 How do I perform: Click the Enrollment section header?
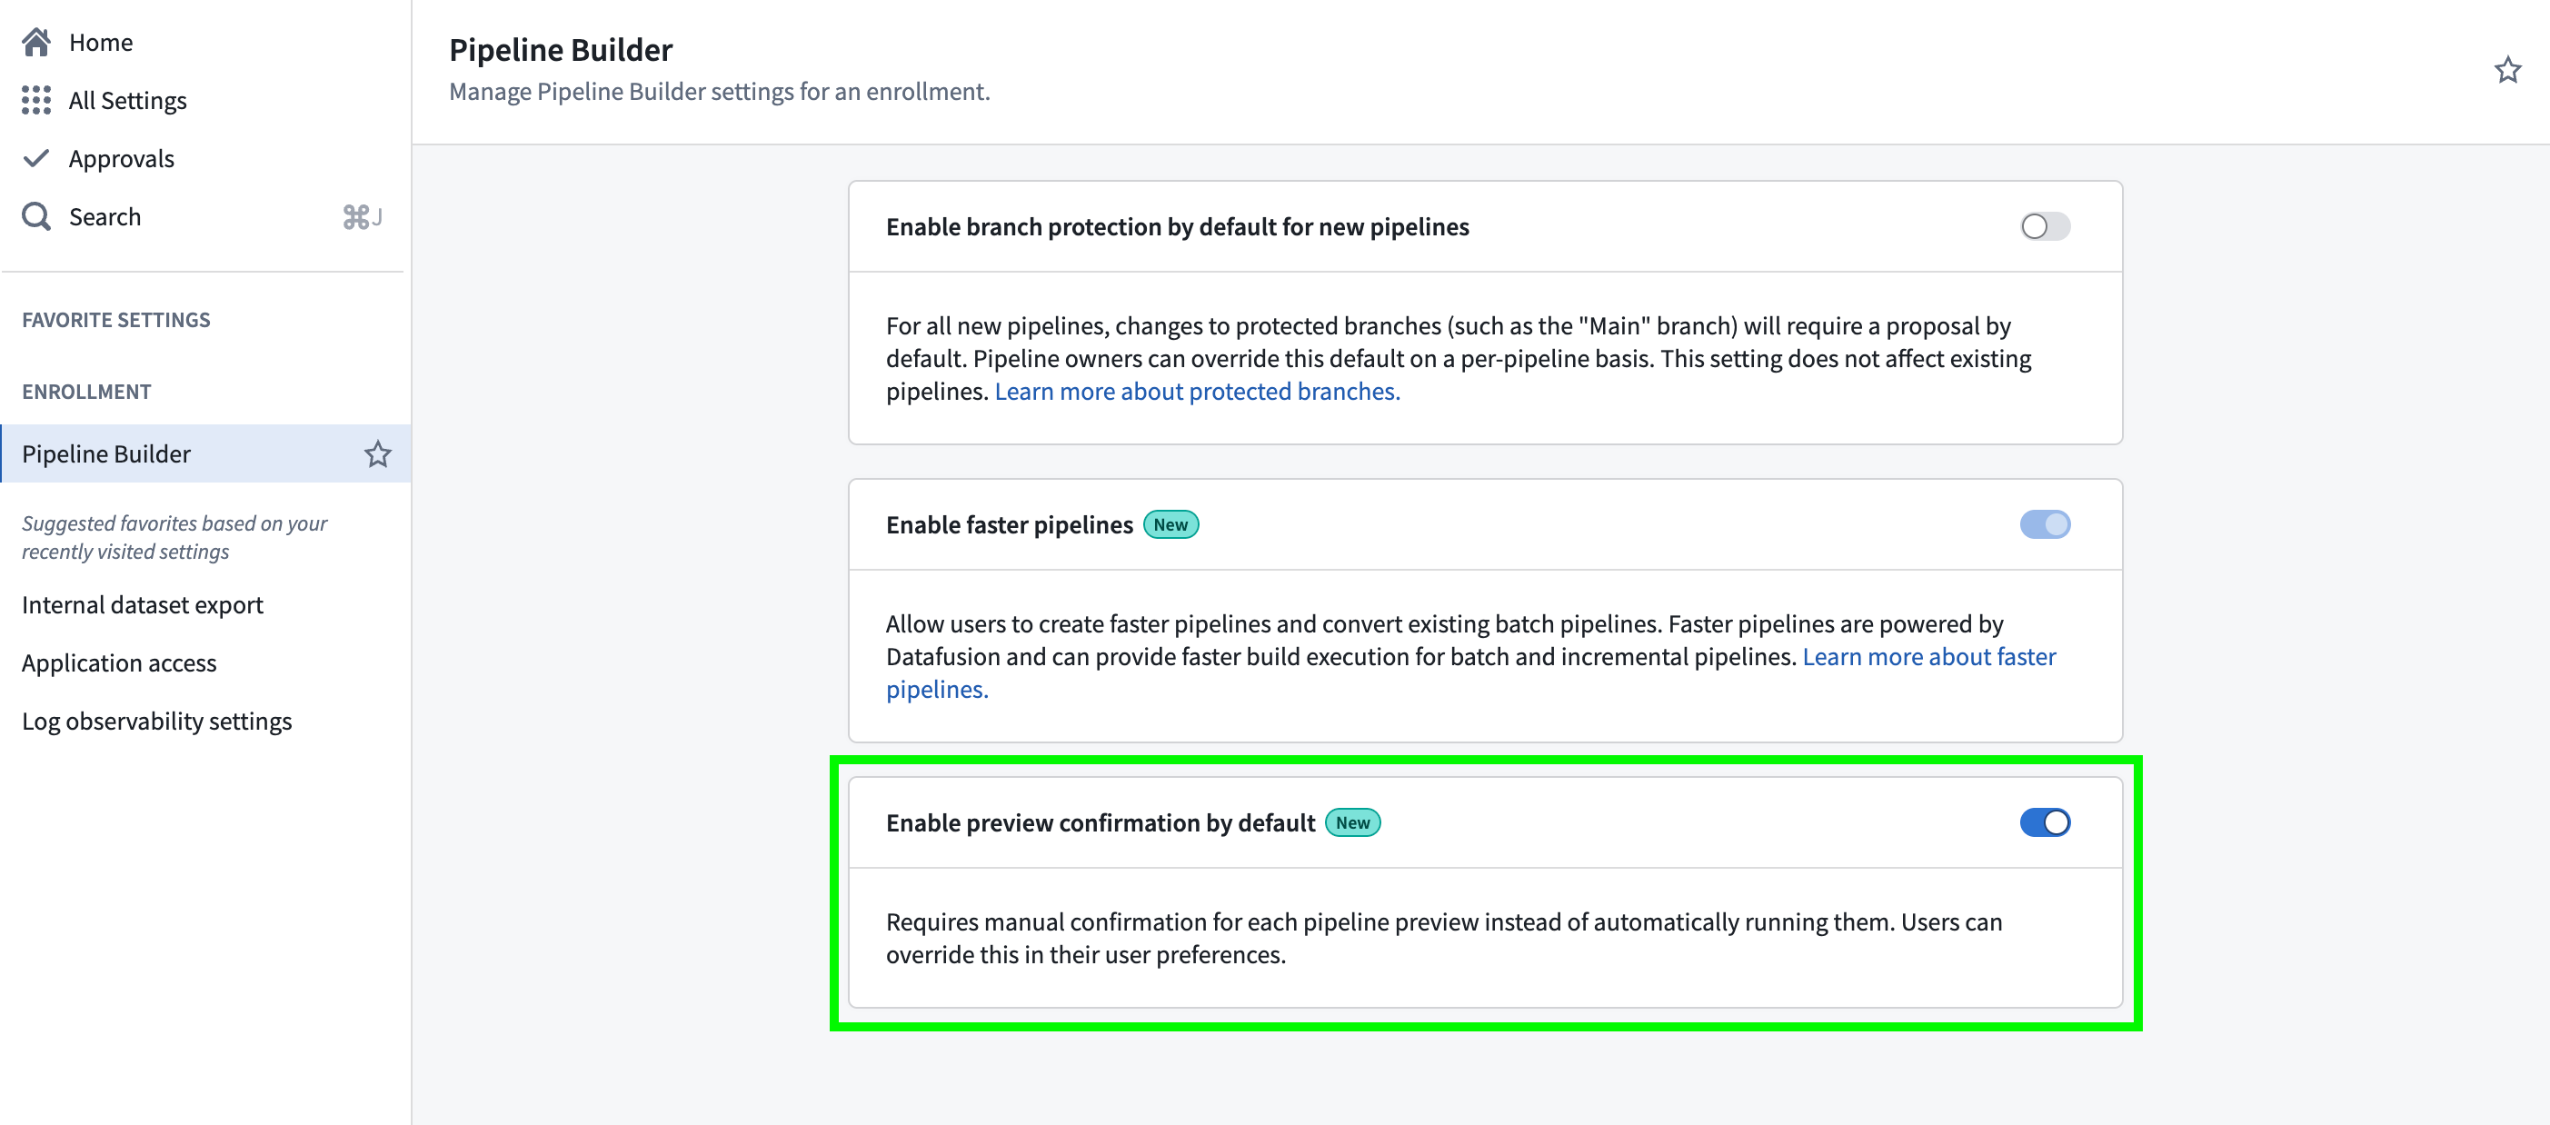[x=86, y=391]
